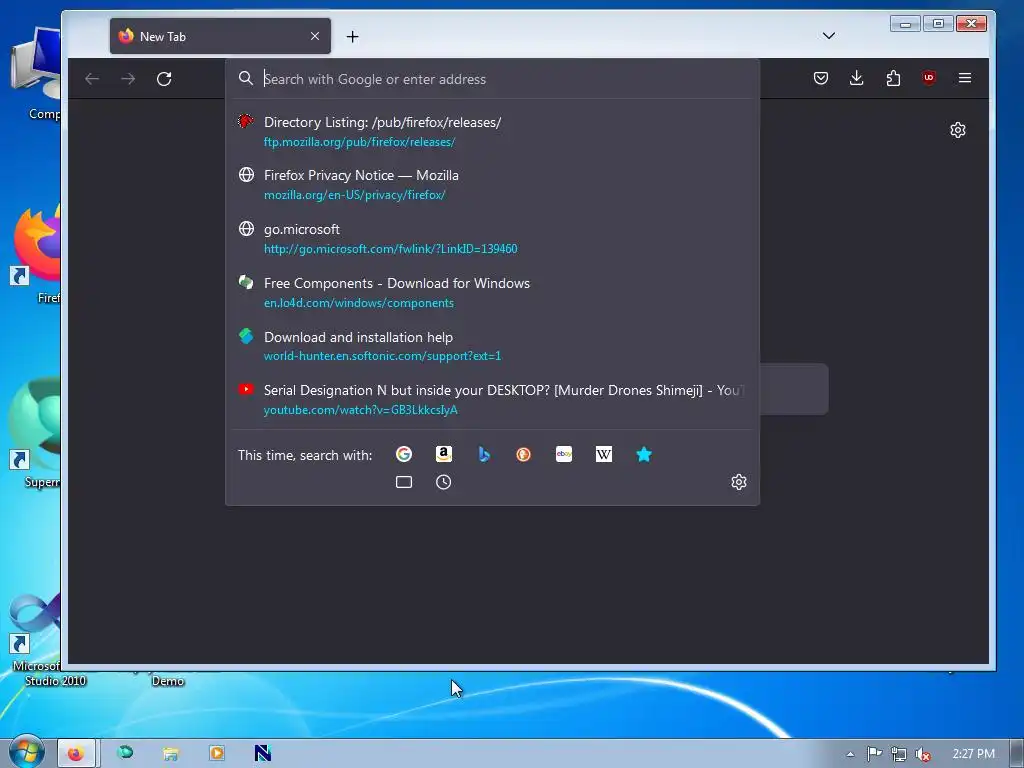Search this time with Wikipedia icon
The image size is (1024, 768).
(x=603, y=454)
